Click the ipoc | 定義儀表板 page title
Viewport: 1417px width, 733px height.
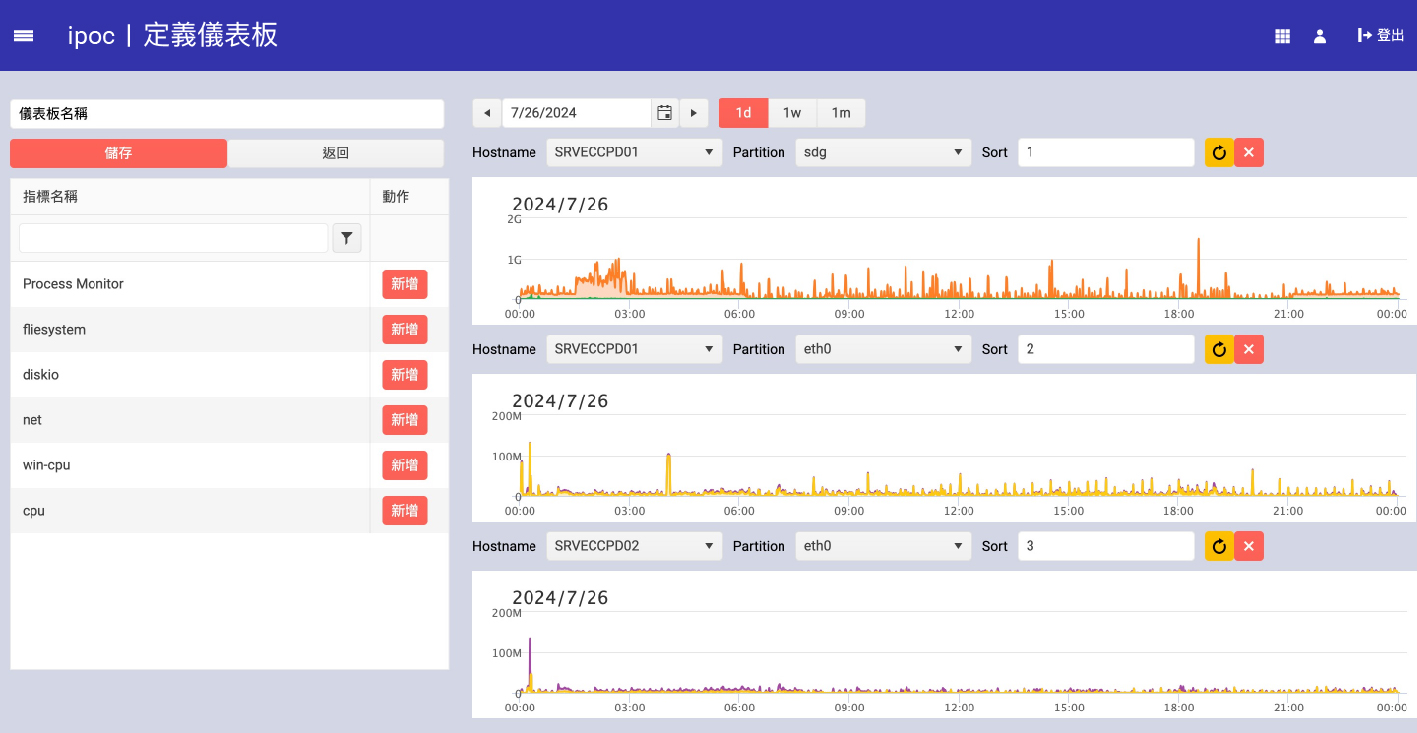click(173, 36)
